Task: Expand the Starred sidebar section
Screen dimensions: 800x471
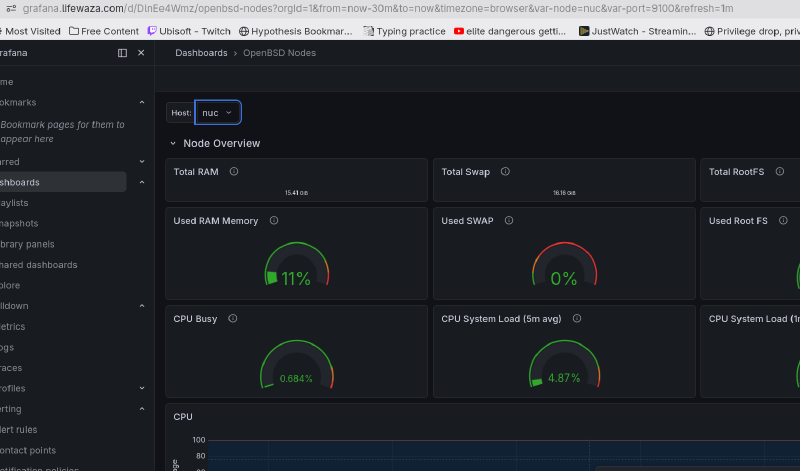Action: (142, 162)
